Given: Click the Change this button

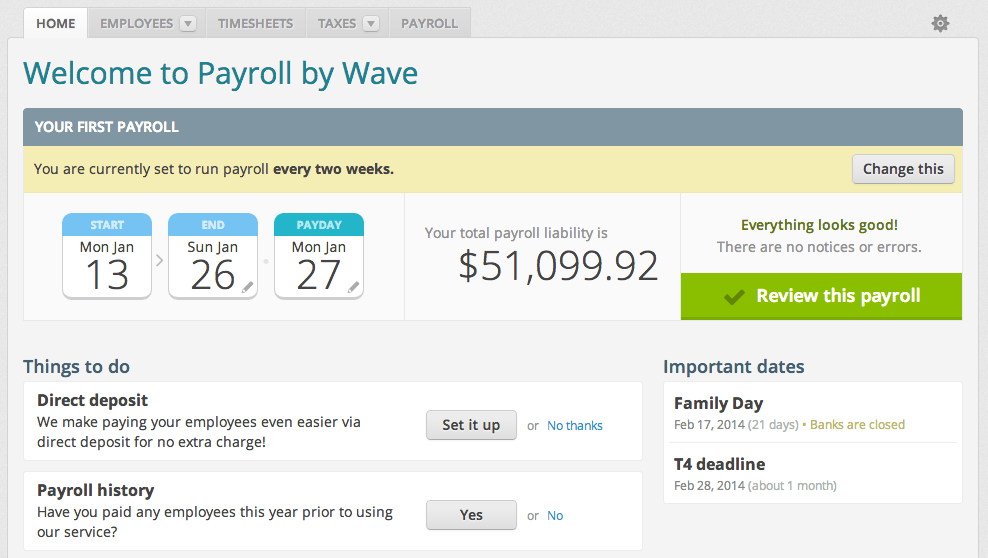Looking at the screenshot, I should (x=903, y=169).
